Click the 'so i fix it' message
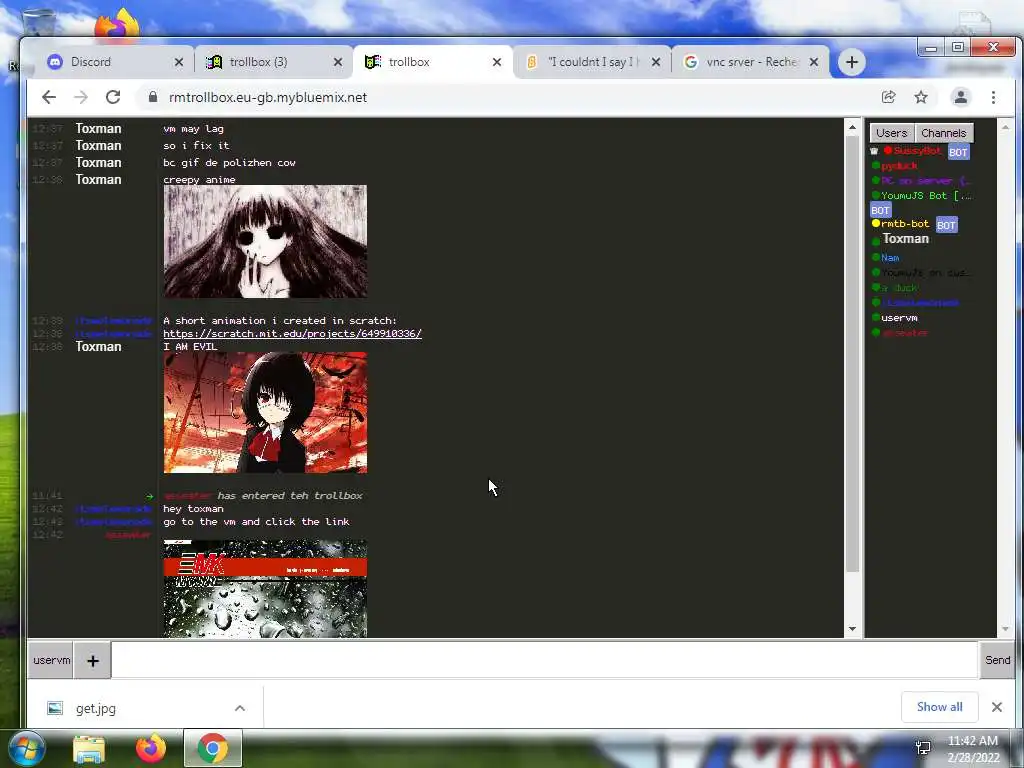The image size is (1024, 768). (196, 146)
